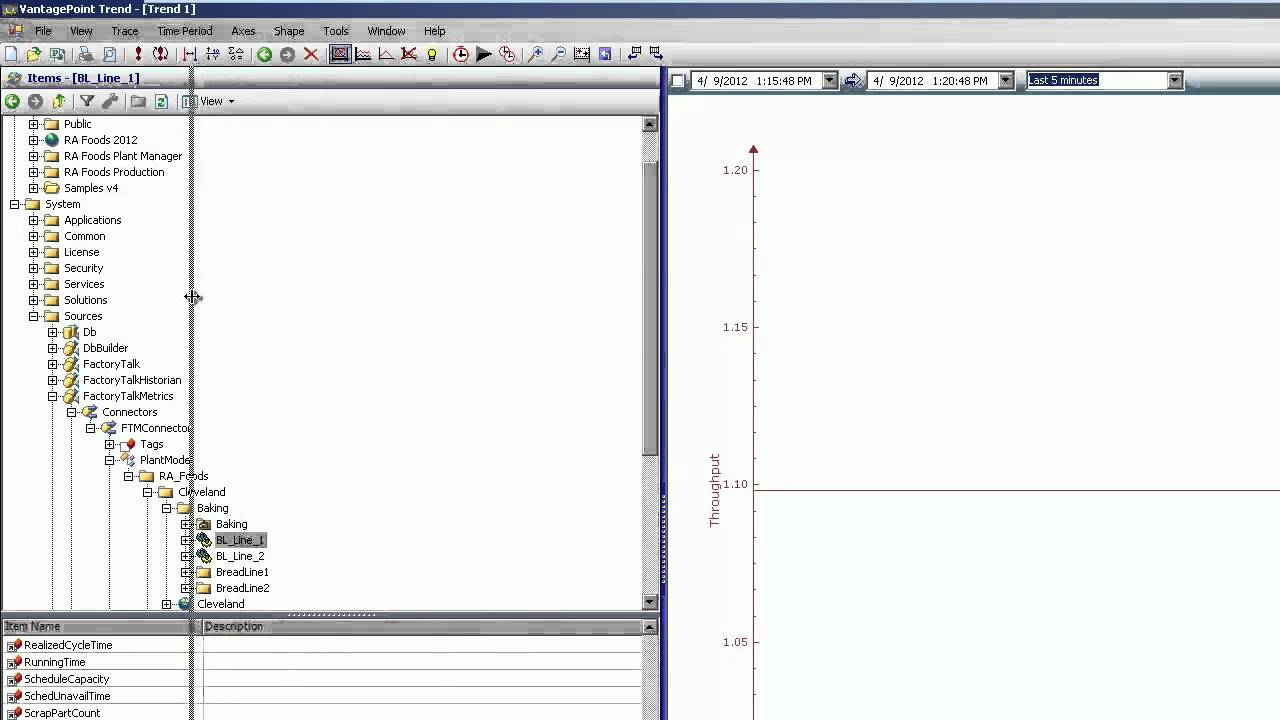The image size is (1280, 720).
Task: Click the grey forward arrow in Items panel
Action: pyautogui.click(x=35, y=101)
